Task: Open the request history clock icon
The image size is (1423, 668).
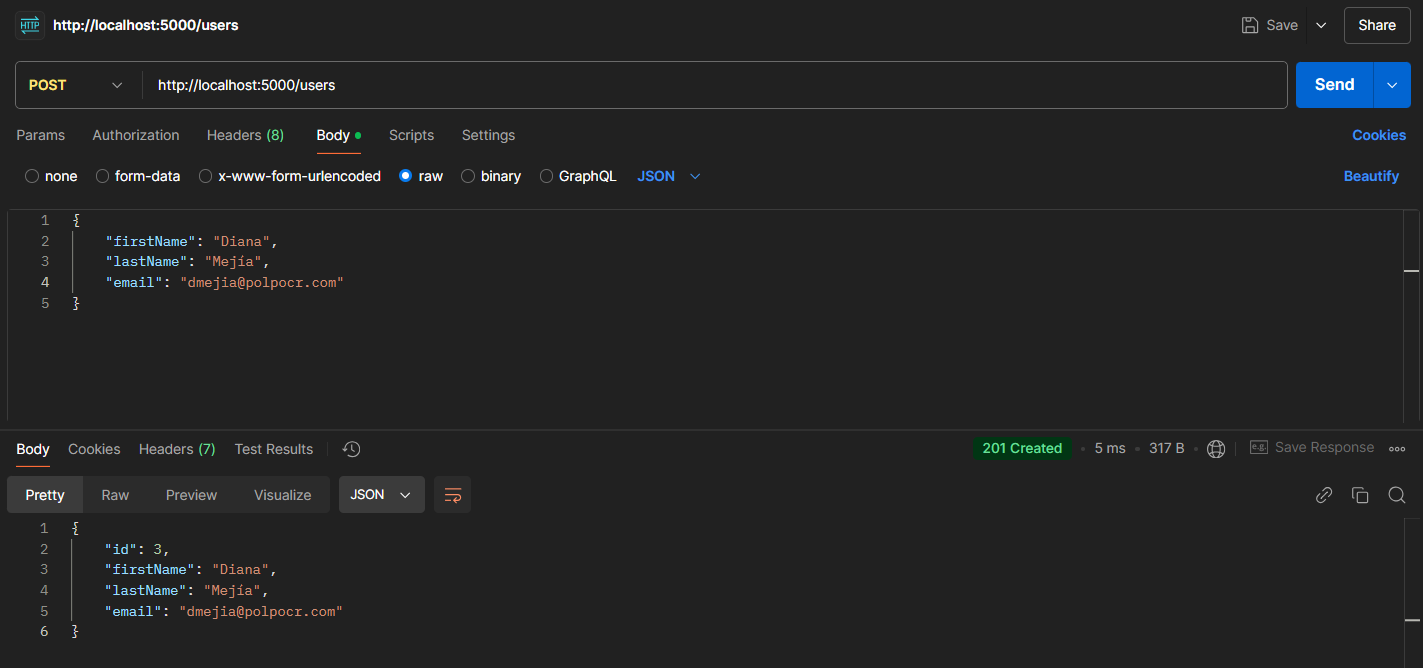Action: 351,449
